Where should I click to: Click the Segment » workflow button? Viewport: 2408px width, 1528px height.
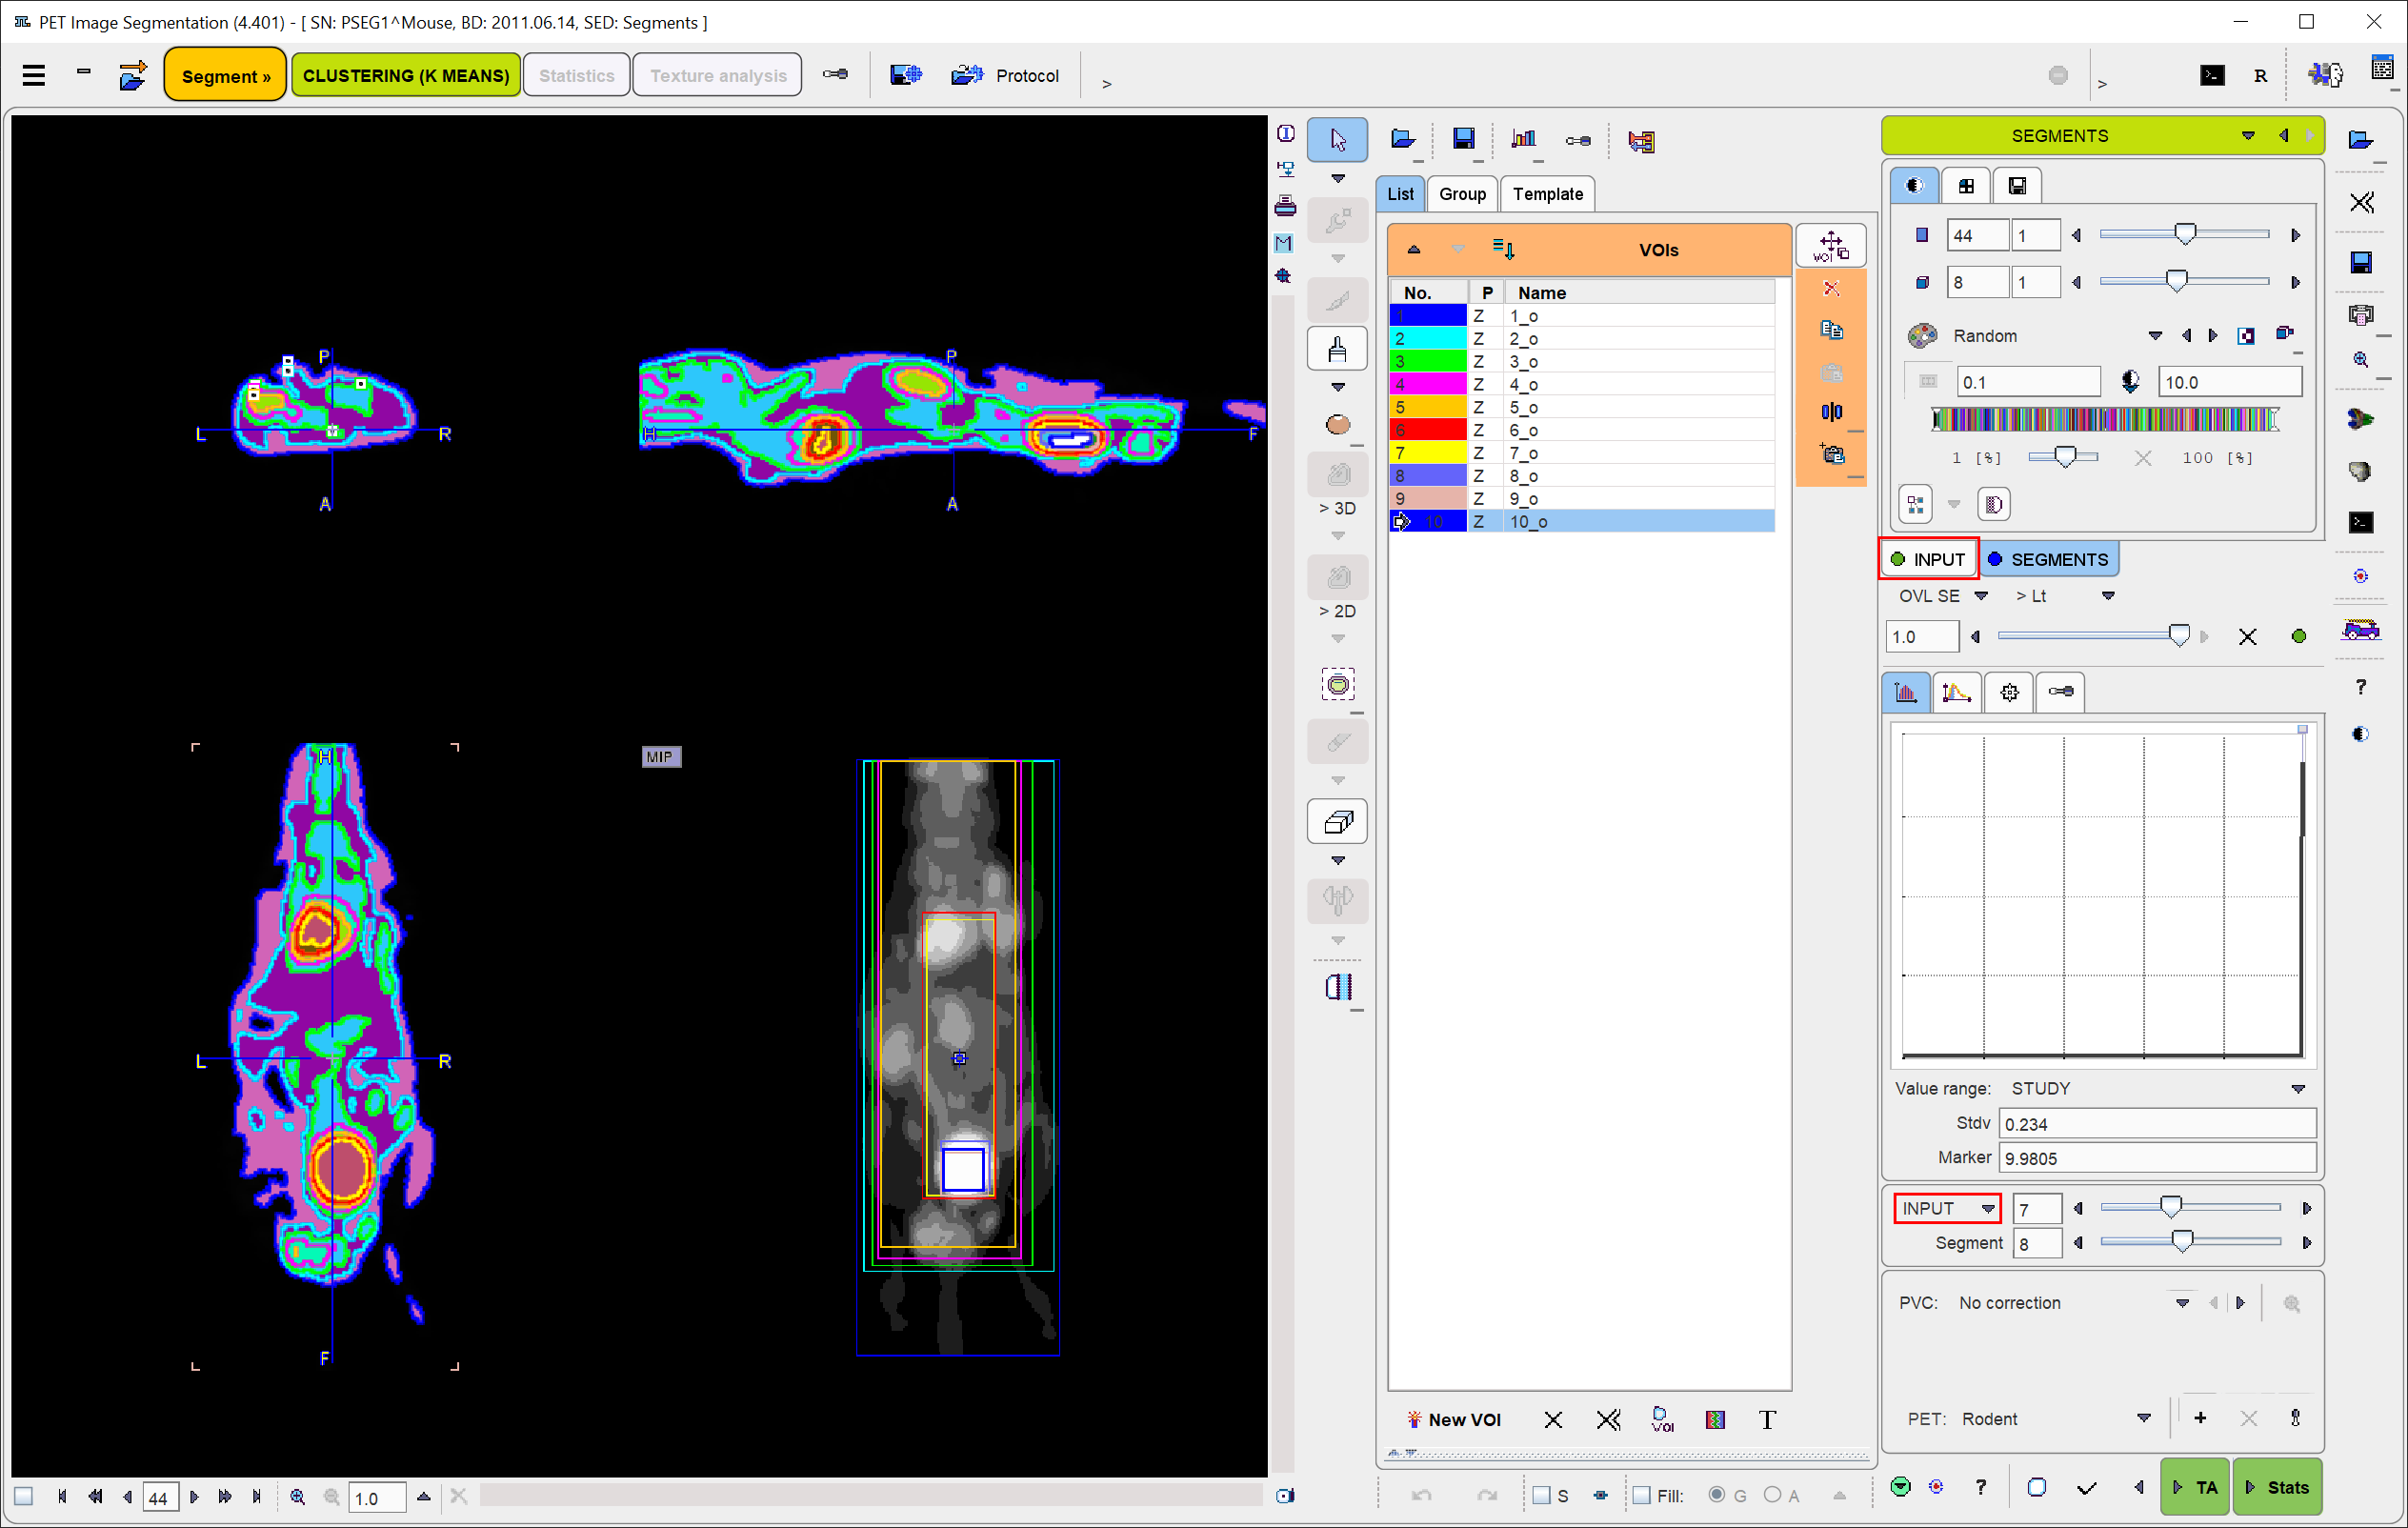[225, 75]
